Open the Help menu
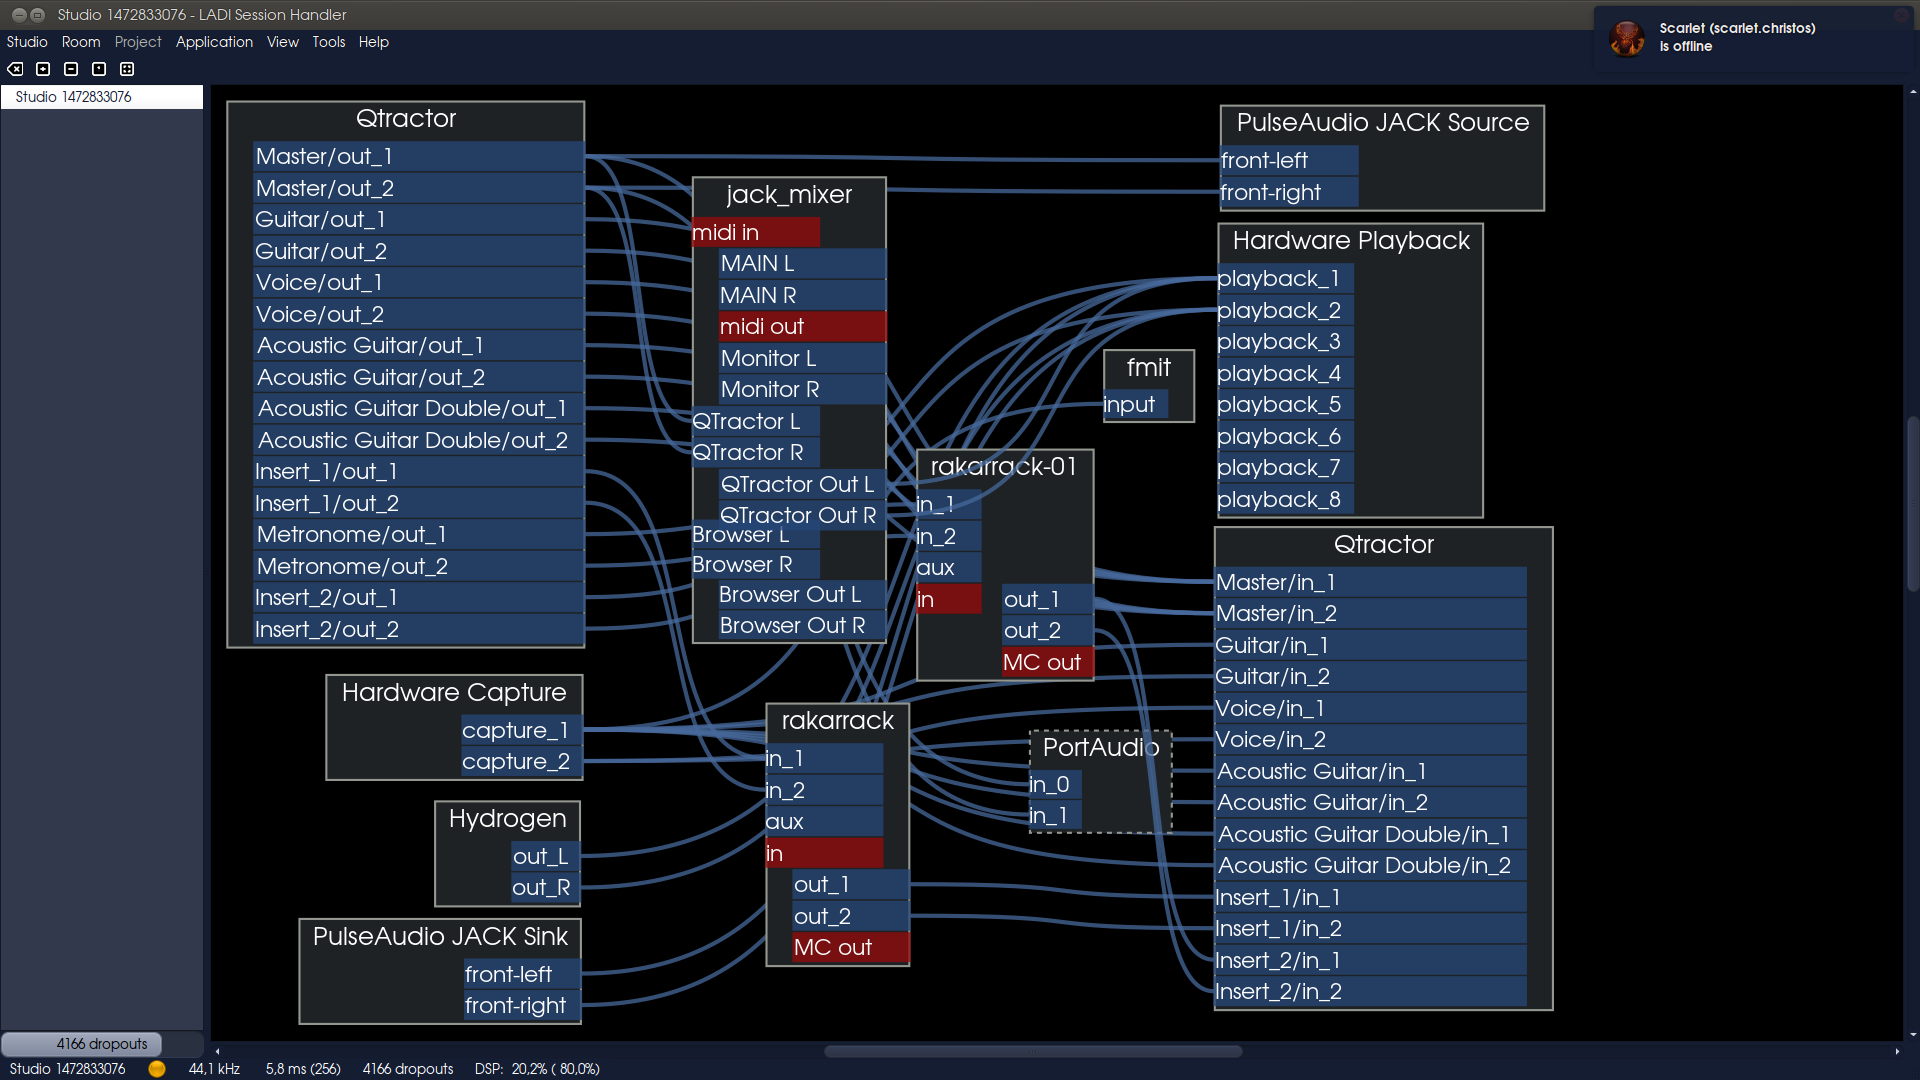1920x1080 pixels. [x=374, y=42]
